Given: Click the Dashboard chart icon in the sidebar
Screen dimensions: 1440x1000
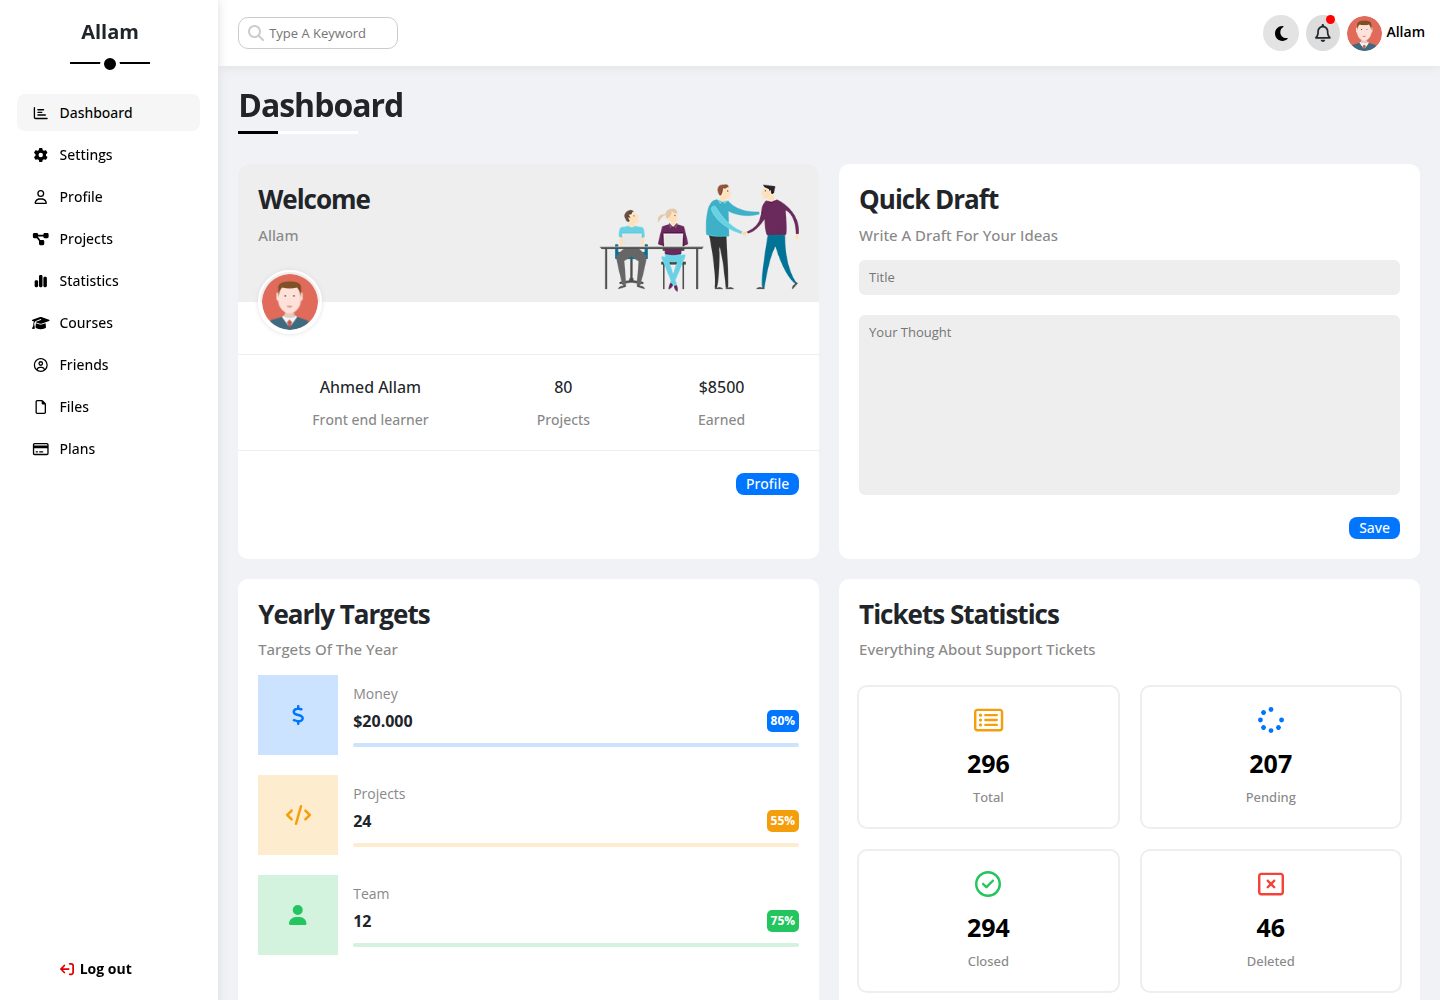Looking at the screenshot, I should point(41,113).
